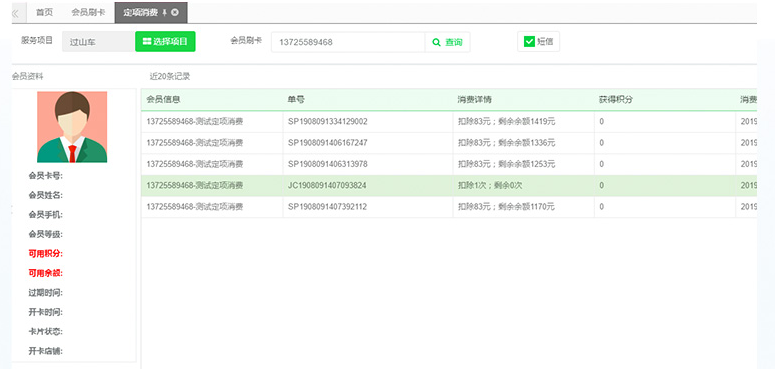
Task: Click the 可用余额 red label
Action: coord(46,273)
